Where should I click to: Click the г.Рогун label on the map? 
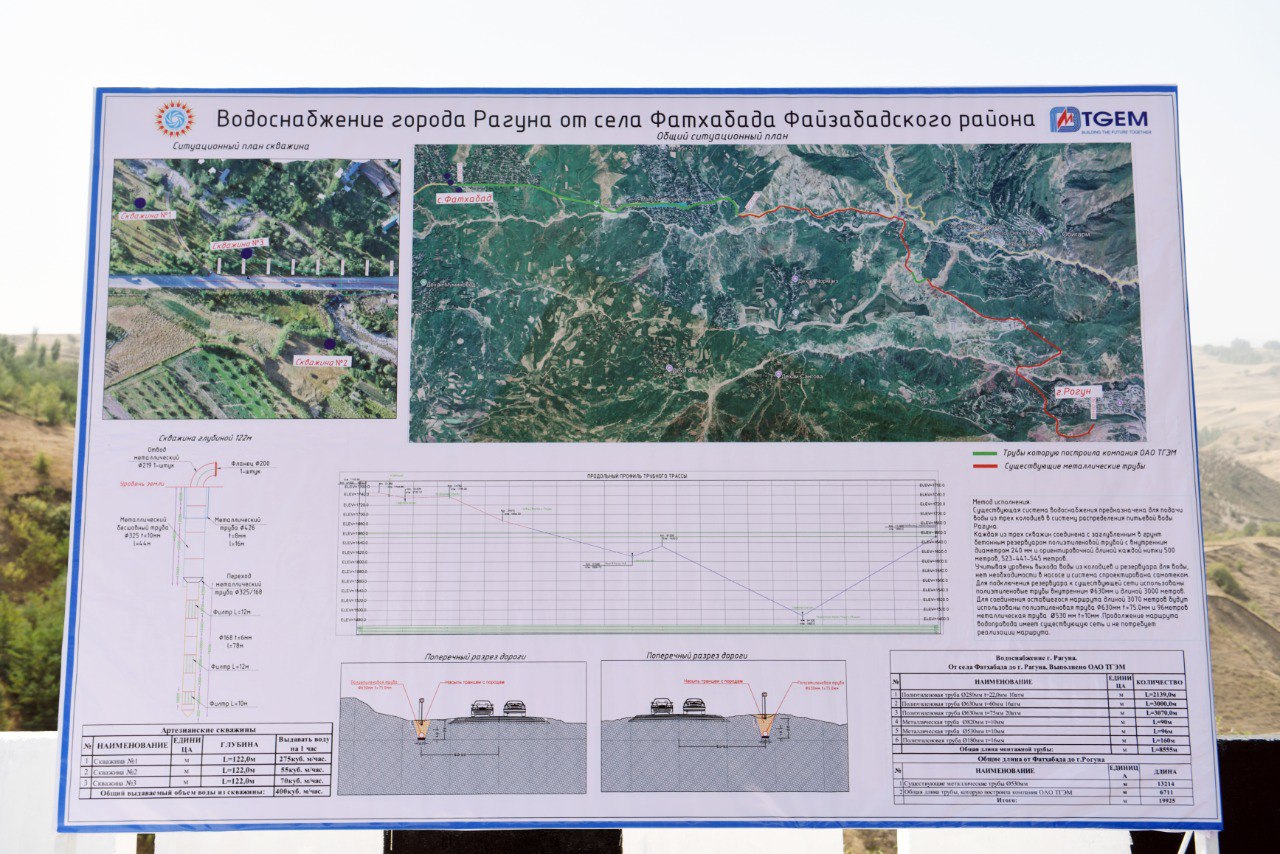[x=1078, y=391]
